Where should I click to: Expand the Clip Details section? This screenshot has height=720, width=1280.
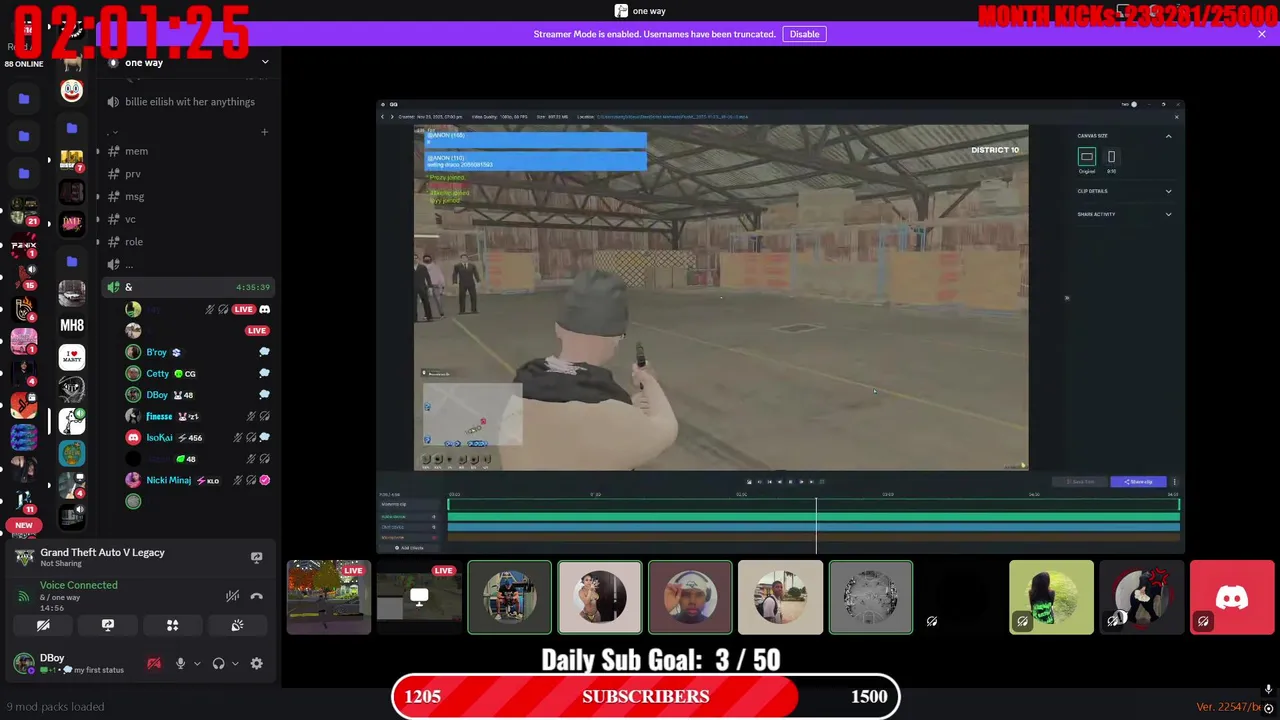[x=1168, y=191]
